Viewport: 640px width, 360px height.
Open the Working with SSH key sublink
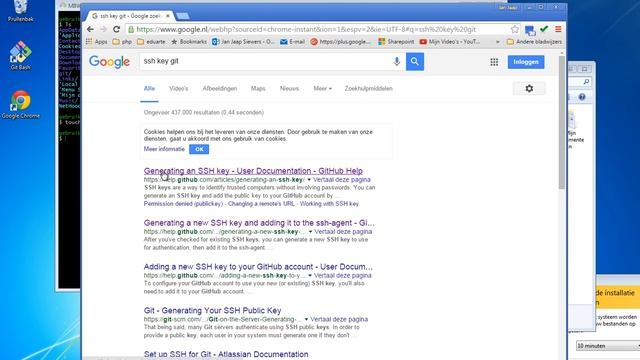pos(329,204)
